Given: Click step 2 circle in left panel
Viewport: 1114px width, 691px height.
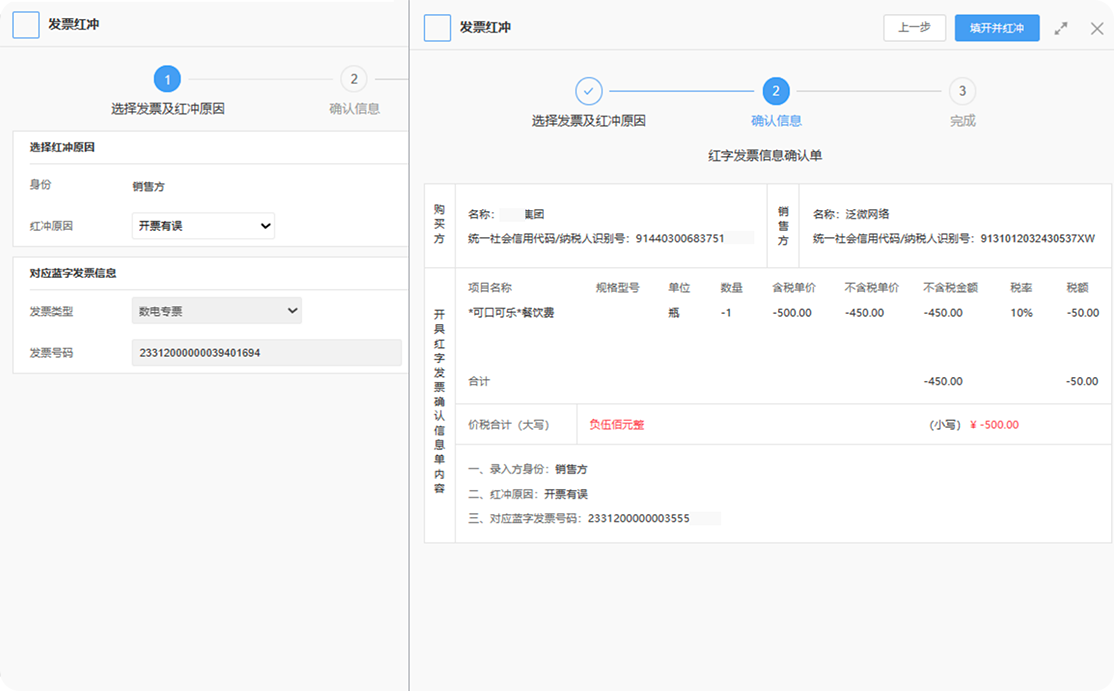Looking at the screenshot, I should 353,80.
